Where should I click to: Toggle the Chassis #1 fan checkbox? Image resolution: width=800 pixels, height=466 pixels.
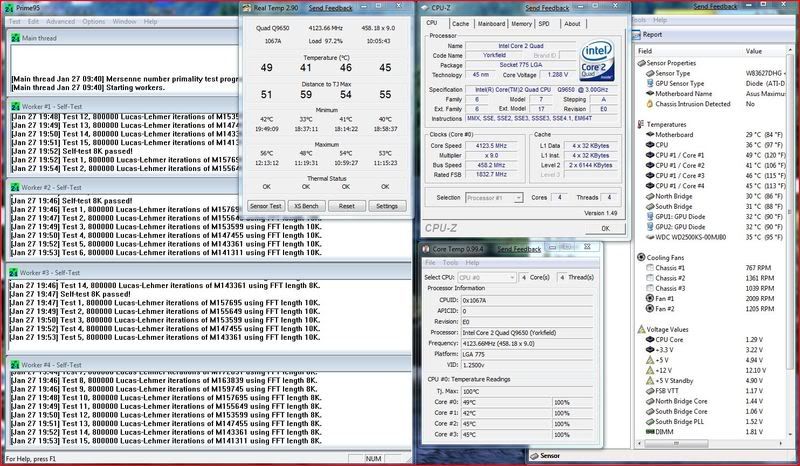point(650,267)
